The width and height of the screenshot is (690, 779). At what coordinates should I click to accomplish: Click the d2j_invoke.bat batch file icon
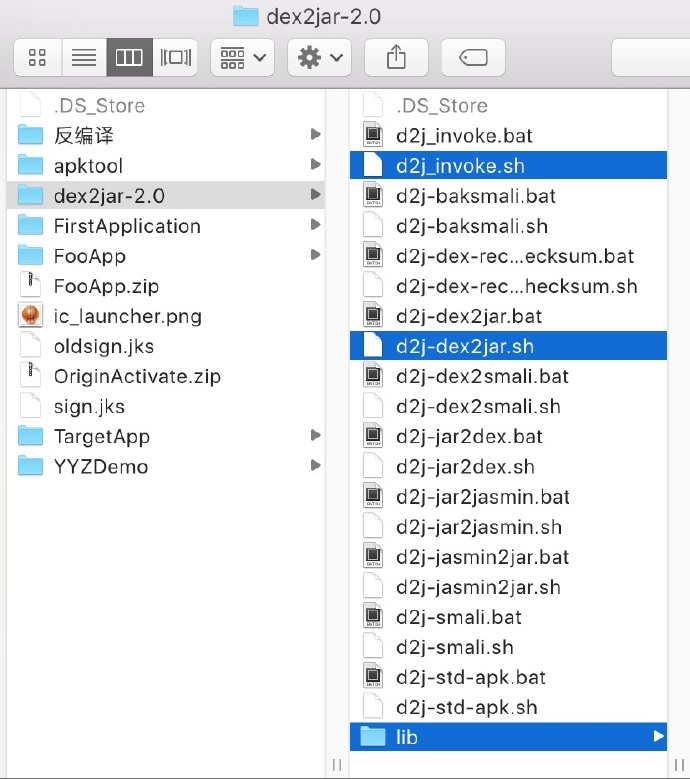[x=373, y=135]
